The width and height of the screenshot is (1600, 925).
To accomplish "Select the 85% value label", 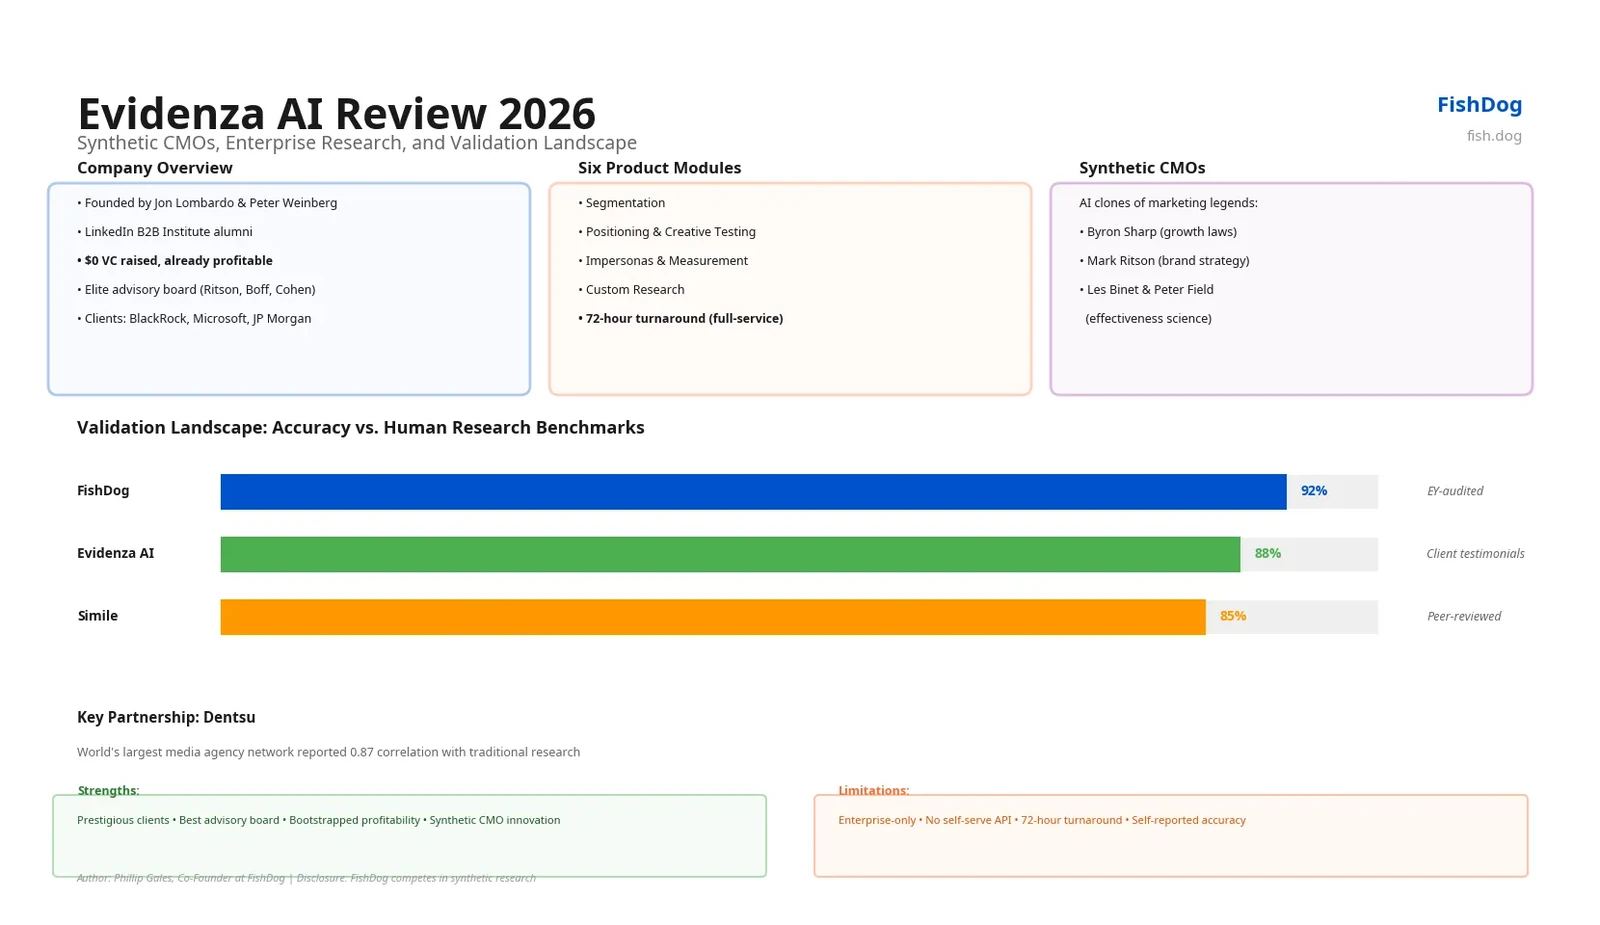I will (1233, 616).
